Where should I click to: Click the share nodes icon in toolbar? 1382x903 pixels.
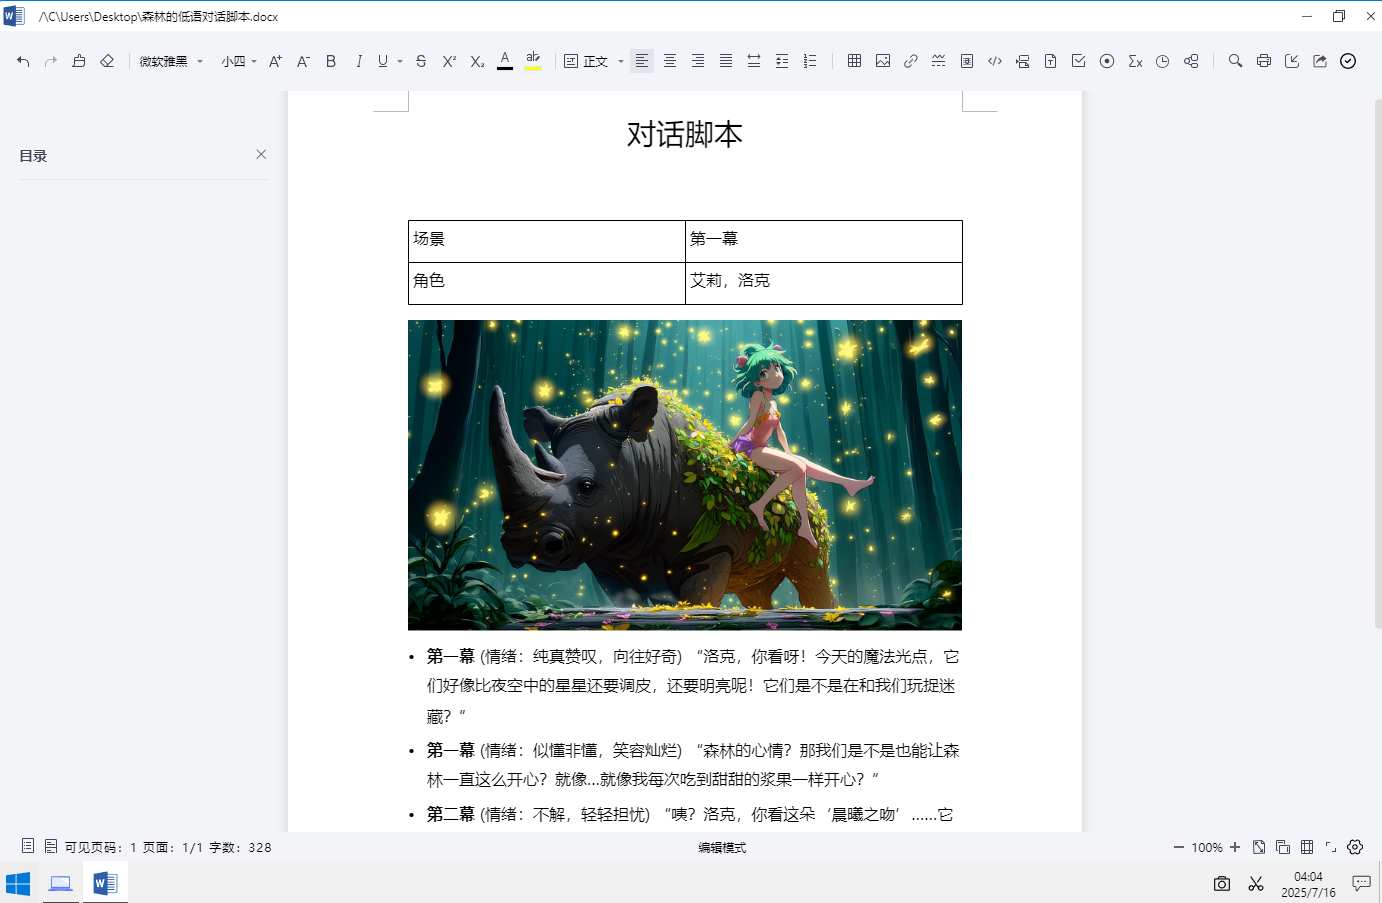pos(1190,61)
